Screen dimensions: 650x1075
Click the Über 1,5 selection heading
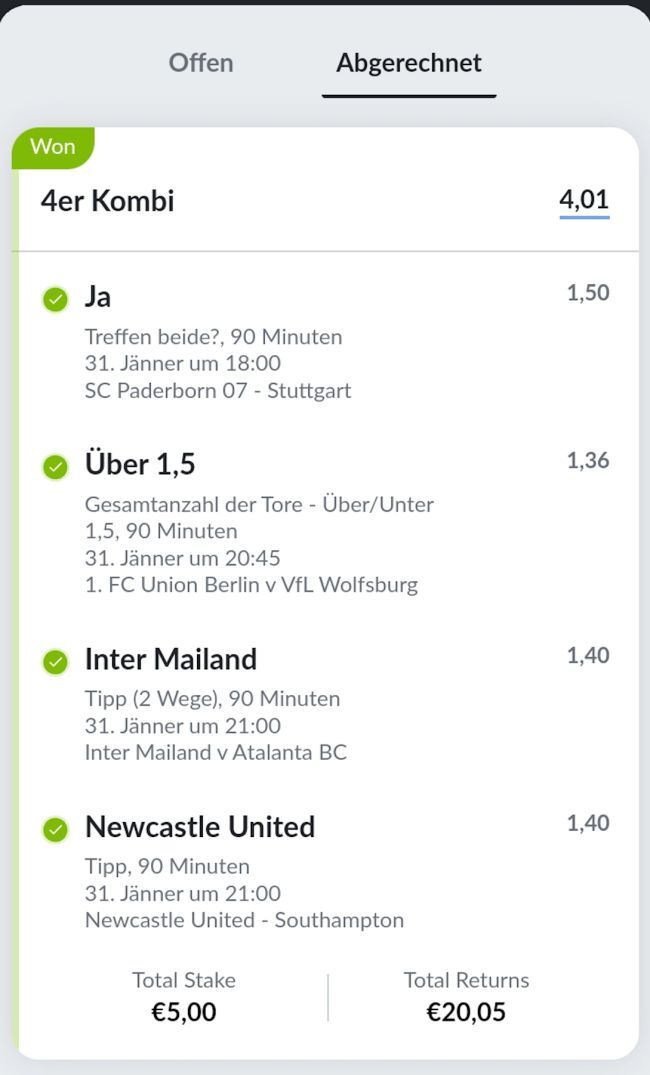[x=140, y=465]
